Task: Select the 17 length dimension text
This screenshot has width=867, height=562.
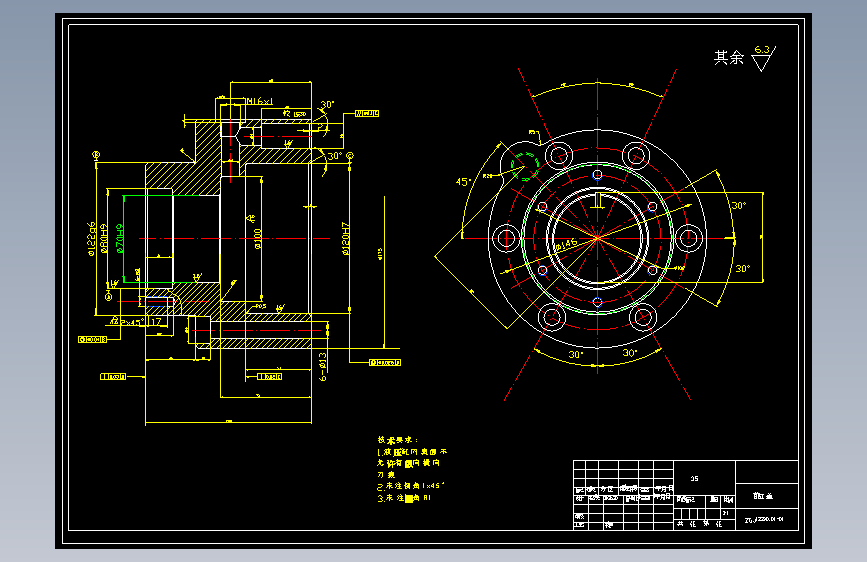Action: coord(156,321)
